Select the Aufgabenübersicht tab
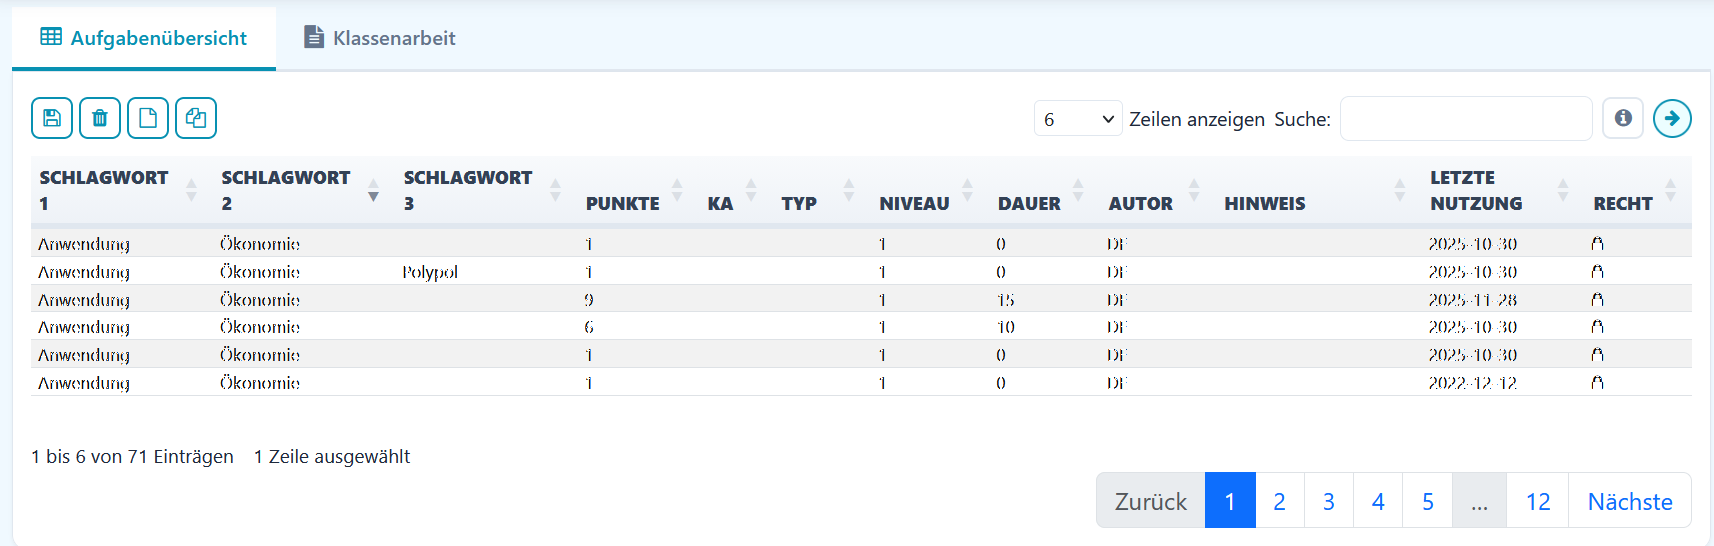 [144, 38]
